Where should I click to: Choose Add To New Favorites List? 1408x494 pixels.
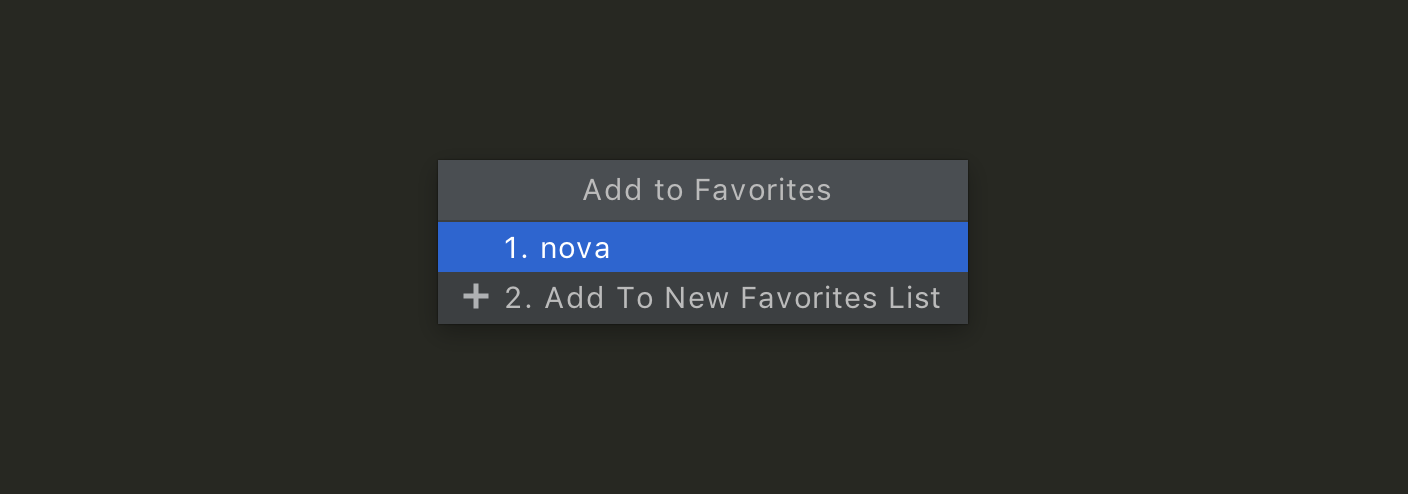point(722,298)
